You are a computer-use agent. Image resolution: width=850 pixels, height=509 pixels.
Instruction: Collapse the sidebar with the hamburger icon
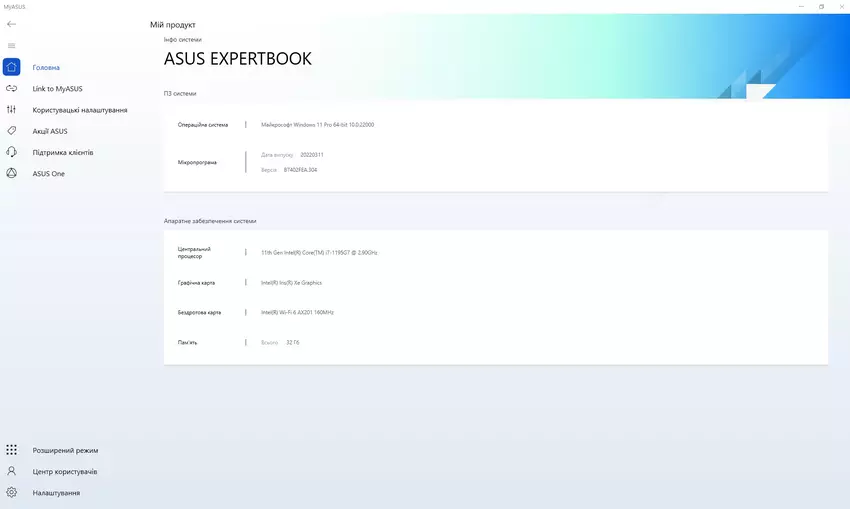[x=11, y=46]
